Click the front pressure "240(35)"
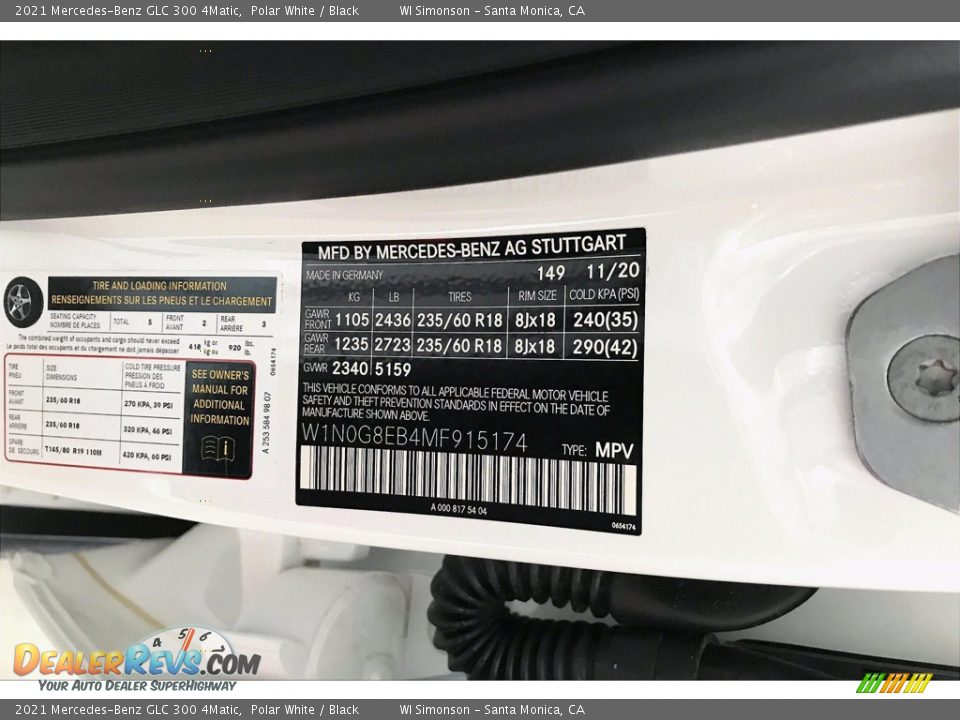 (606, 319)
